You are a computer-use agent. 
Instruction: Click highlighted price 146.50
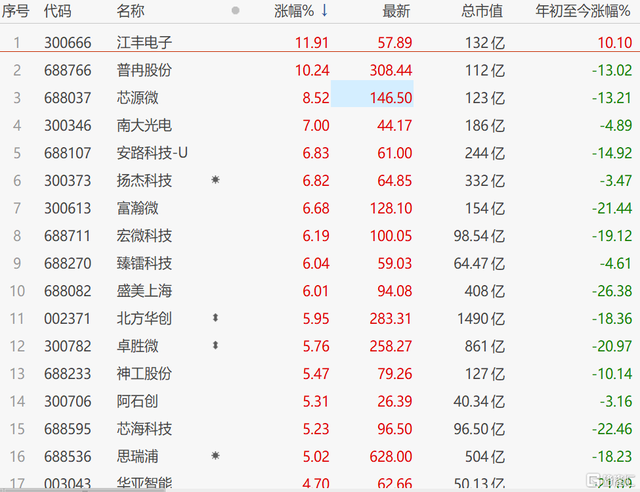pyautogui.click(x=391, y=98)
